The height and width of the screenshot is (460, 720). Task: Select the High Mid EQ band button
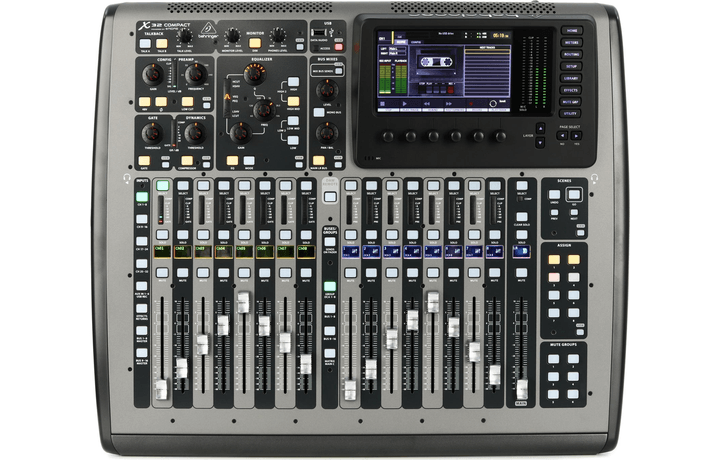click(x=293, y=101)
